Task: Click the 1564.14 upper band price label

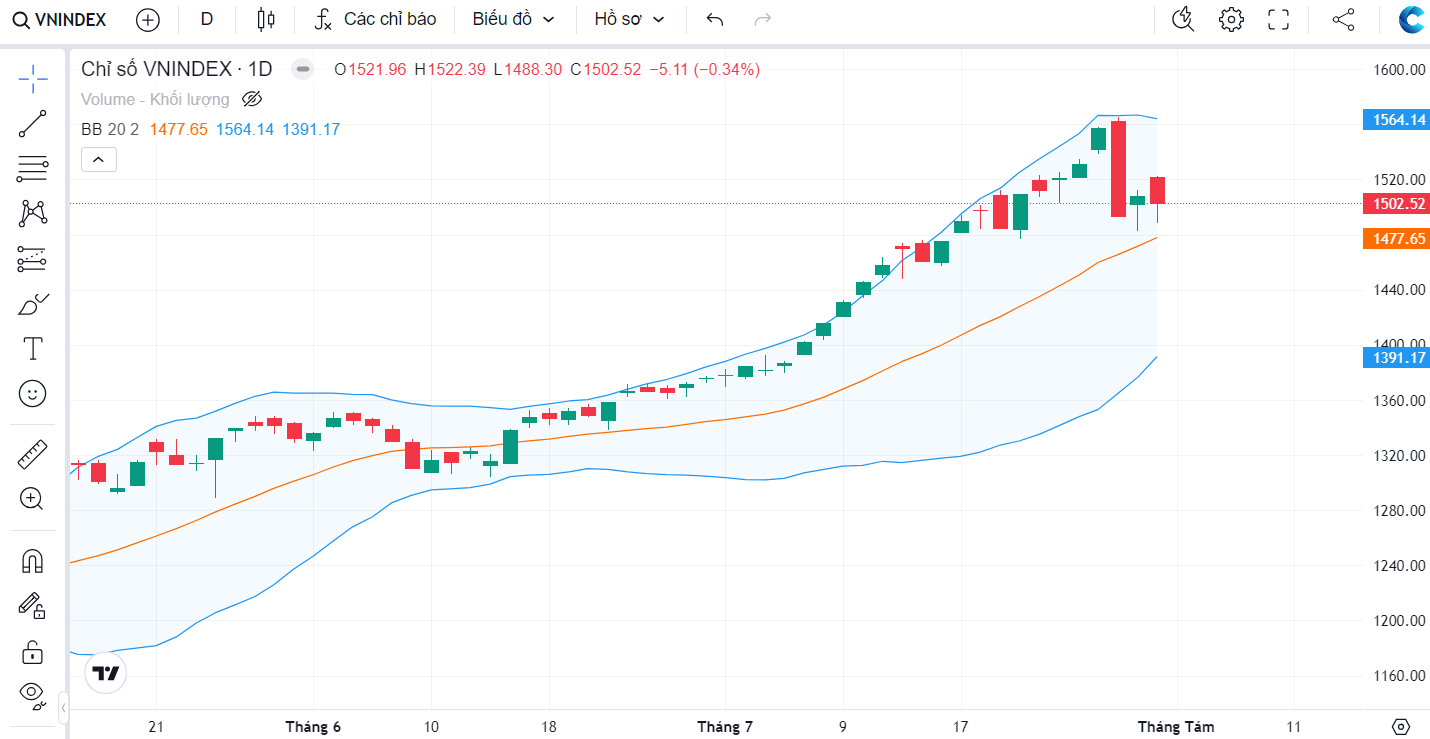Action: tap(1396, 119)
